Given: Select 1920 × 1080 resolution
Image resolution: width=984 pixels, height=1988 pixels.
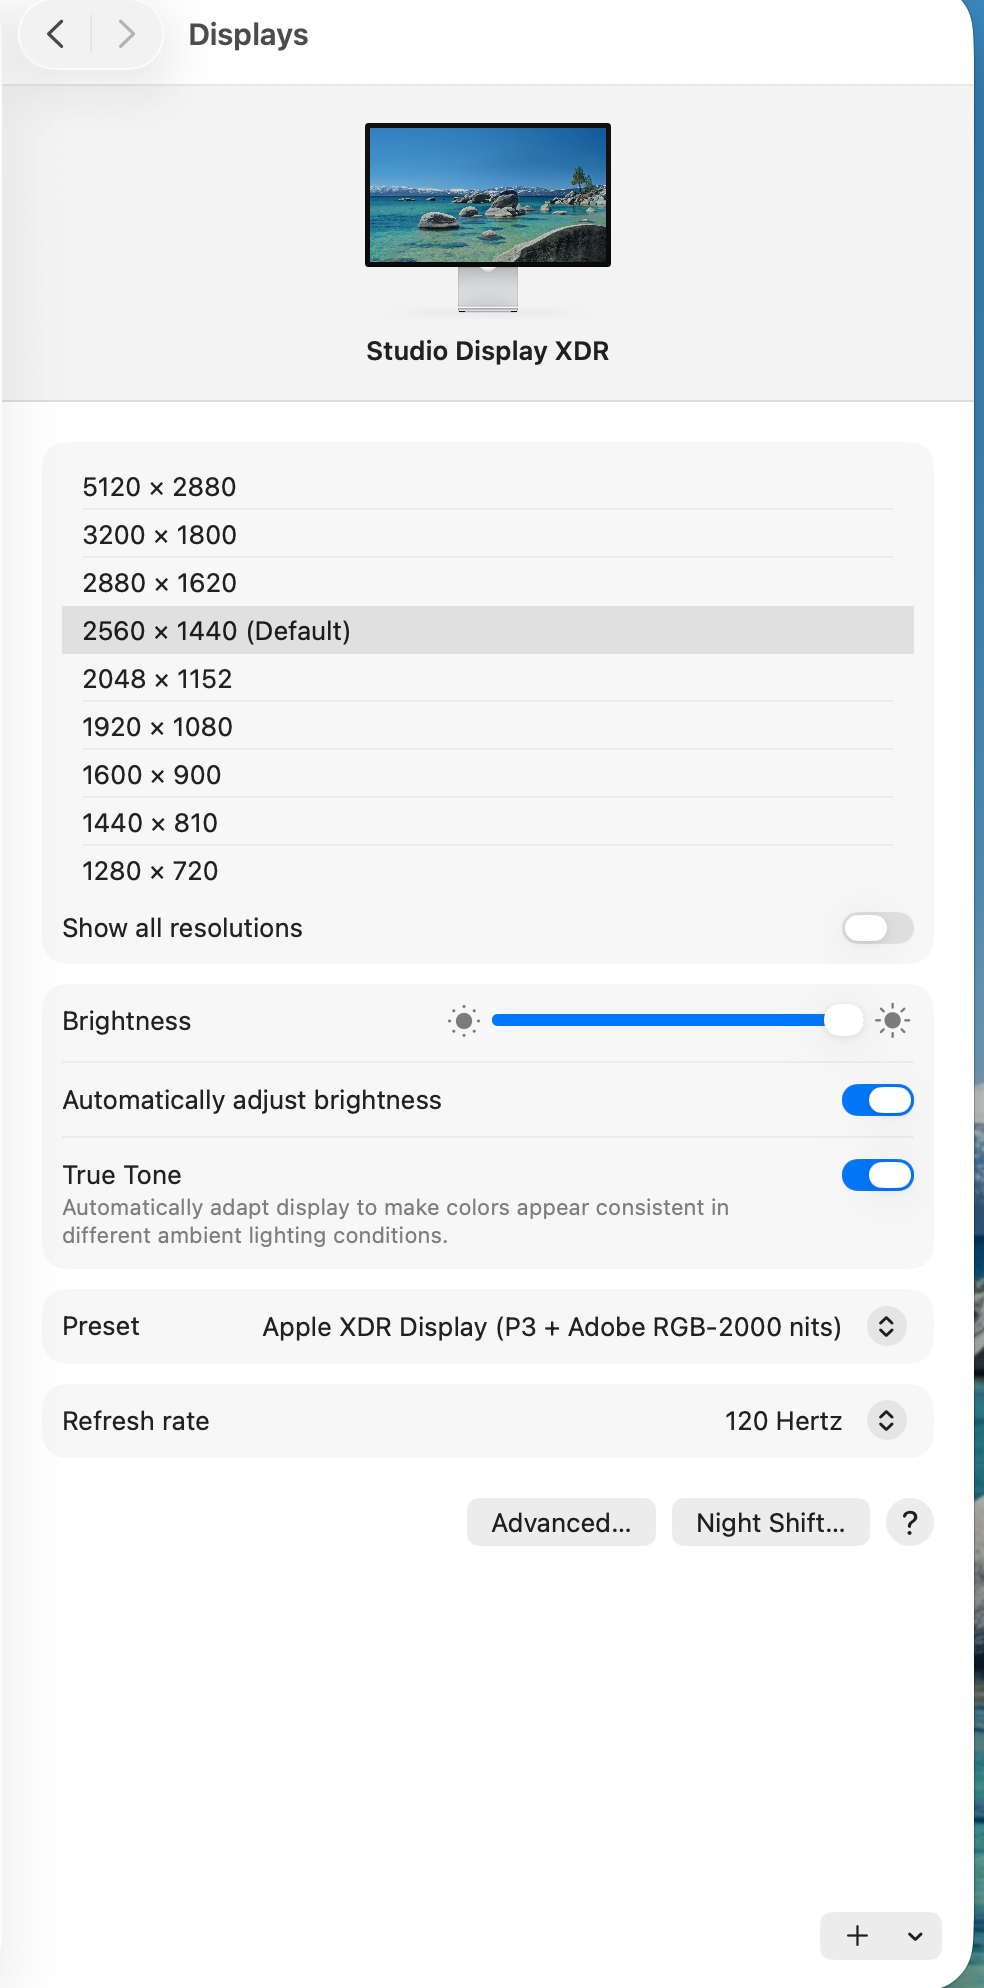Looking at the screenshot, I should point(488,727).
